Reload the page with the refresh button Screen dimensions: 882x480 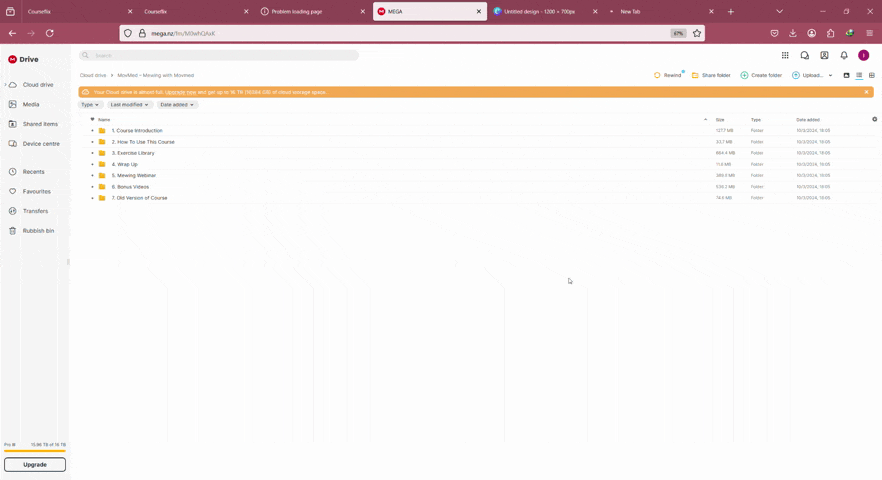point(50,33)
